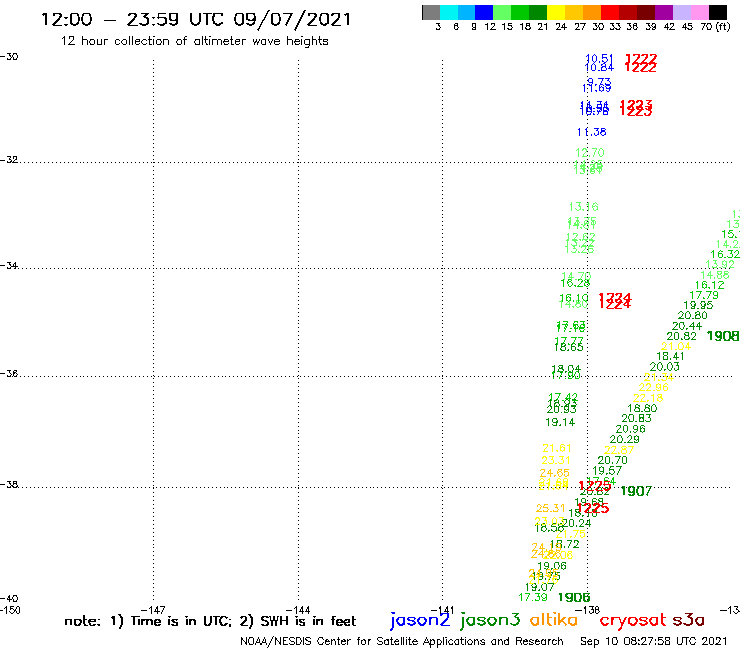740x650 pixels.
Task: Click the light green 12.70 value
Action: coord(589,152)
